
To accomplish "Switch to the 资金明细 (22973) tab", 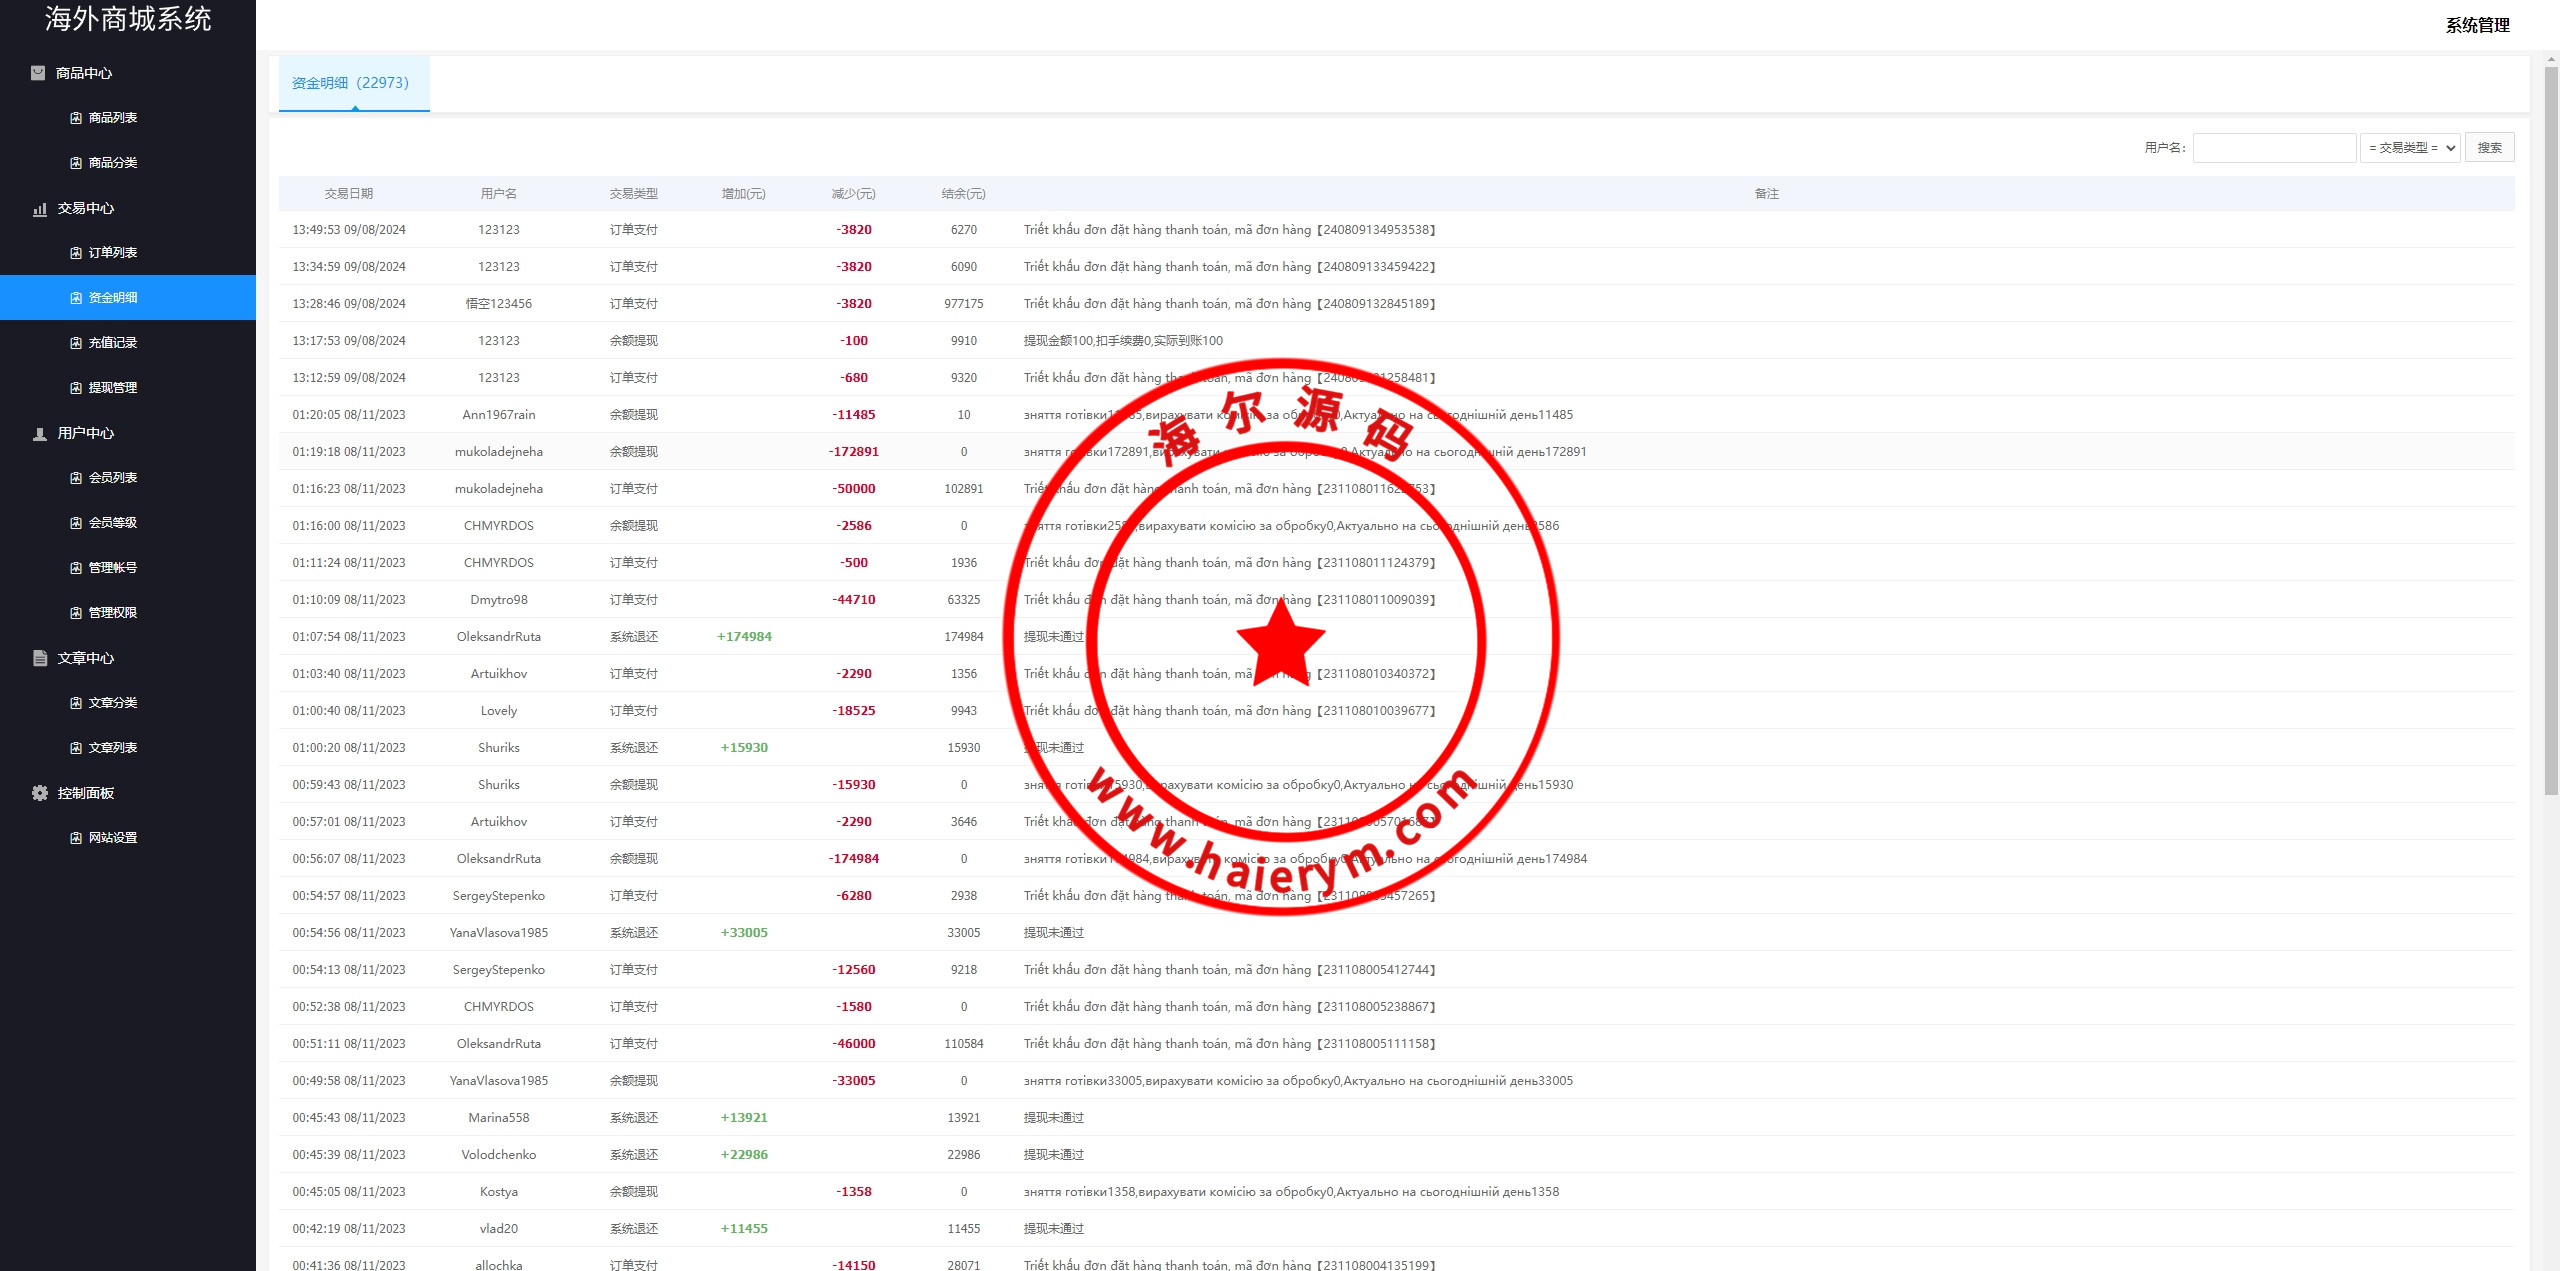I will (x=351, y=83).
